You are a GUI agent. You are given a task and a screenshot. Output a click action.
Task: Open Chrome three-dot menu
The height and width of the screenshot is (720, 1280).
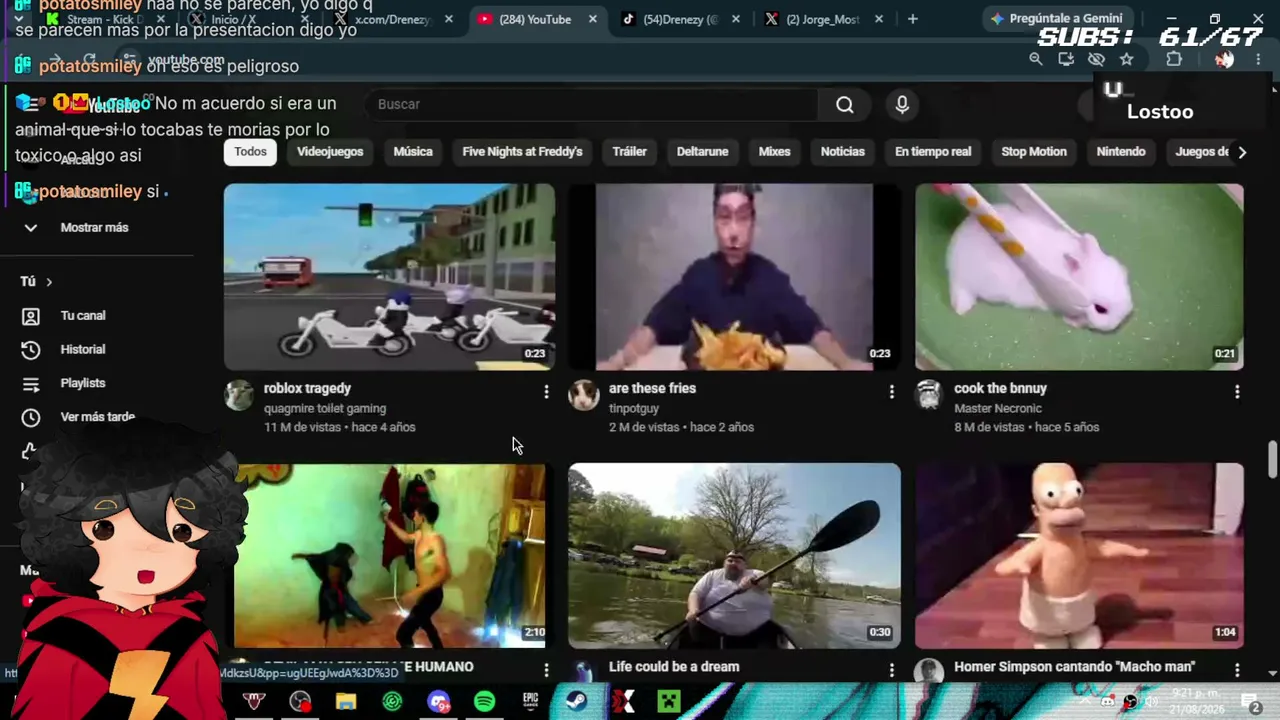1258,59
